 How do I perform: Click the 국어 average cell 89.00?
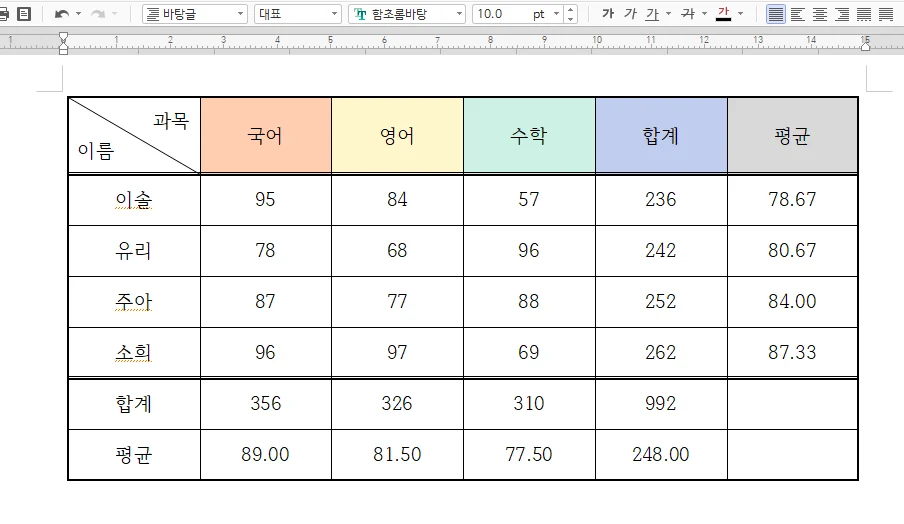click(x=266, y=454)
